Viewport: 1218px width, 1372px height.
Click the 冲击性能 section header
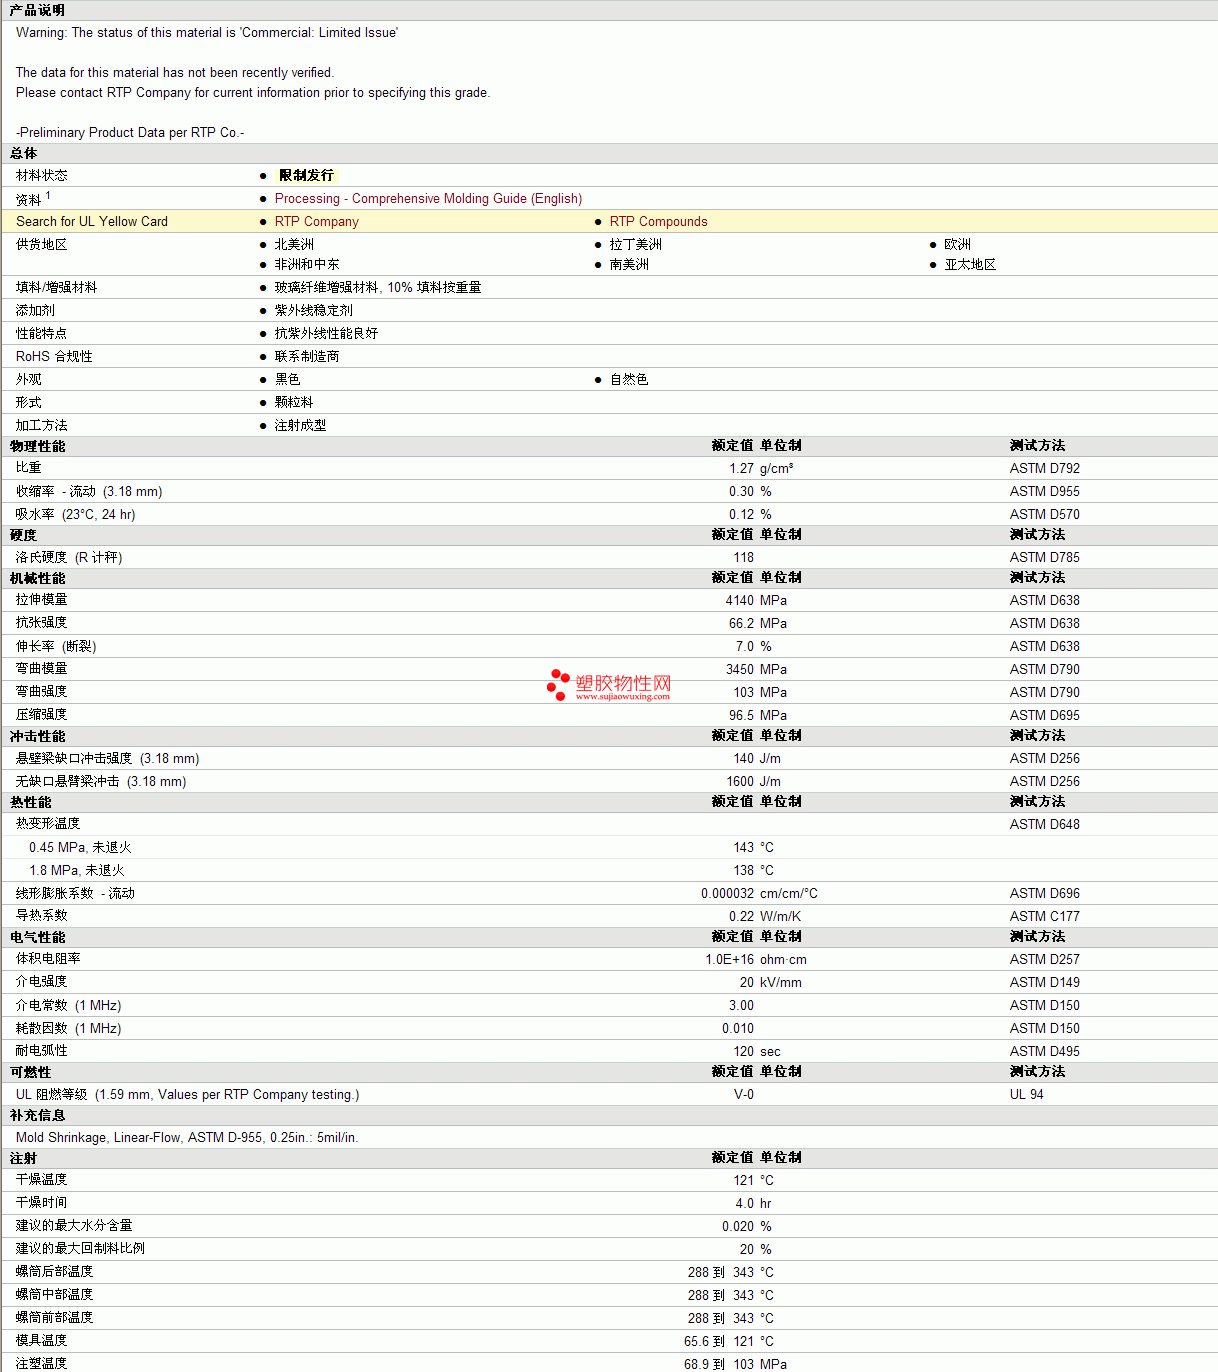[37, 736]
